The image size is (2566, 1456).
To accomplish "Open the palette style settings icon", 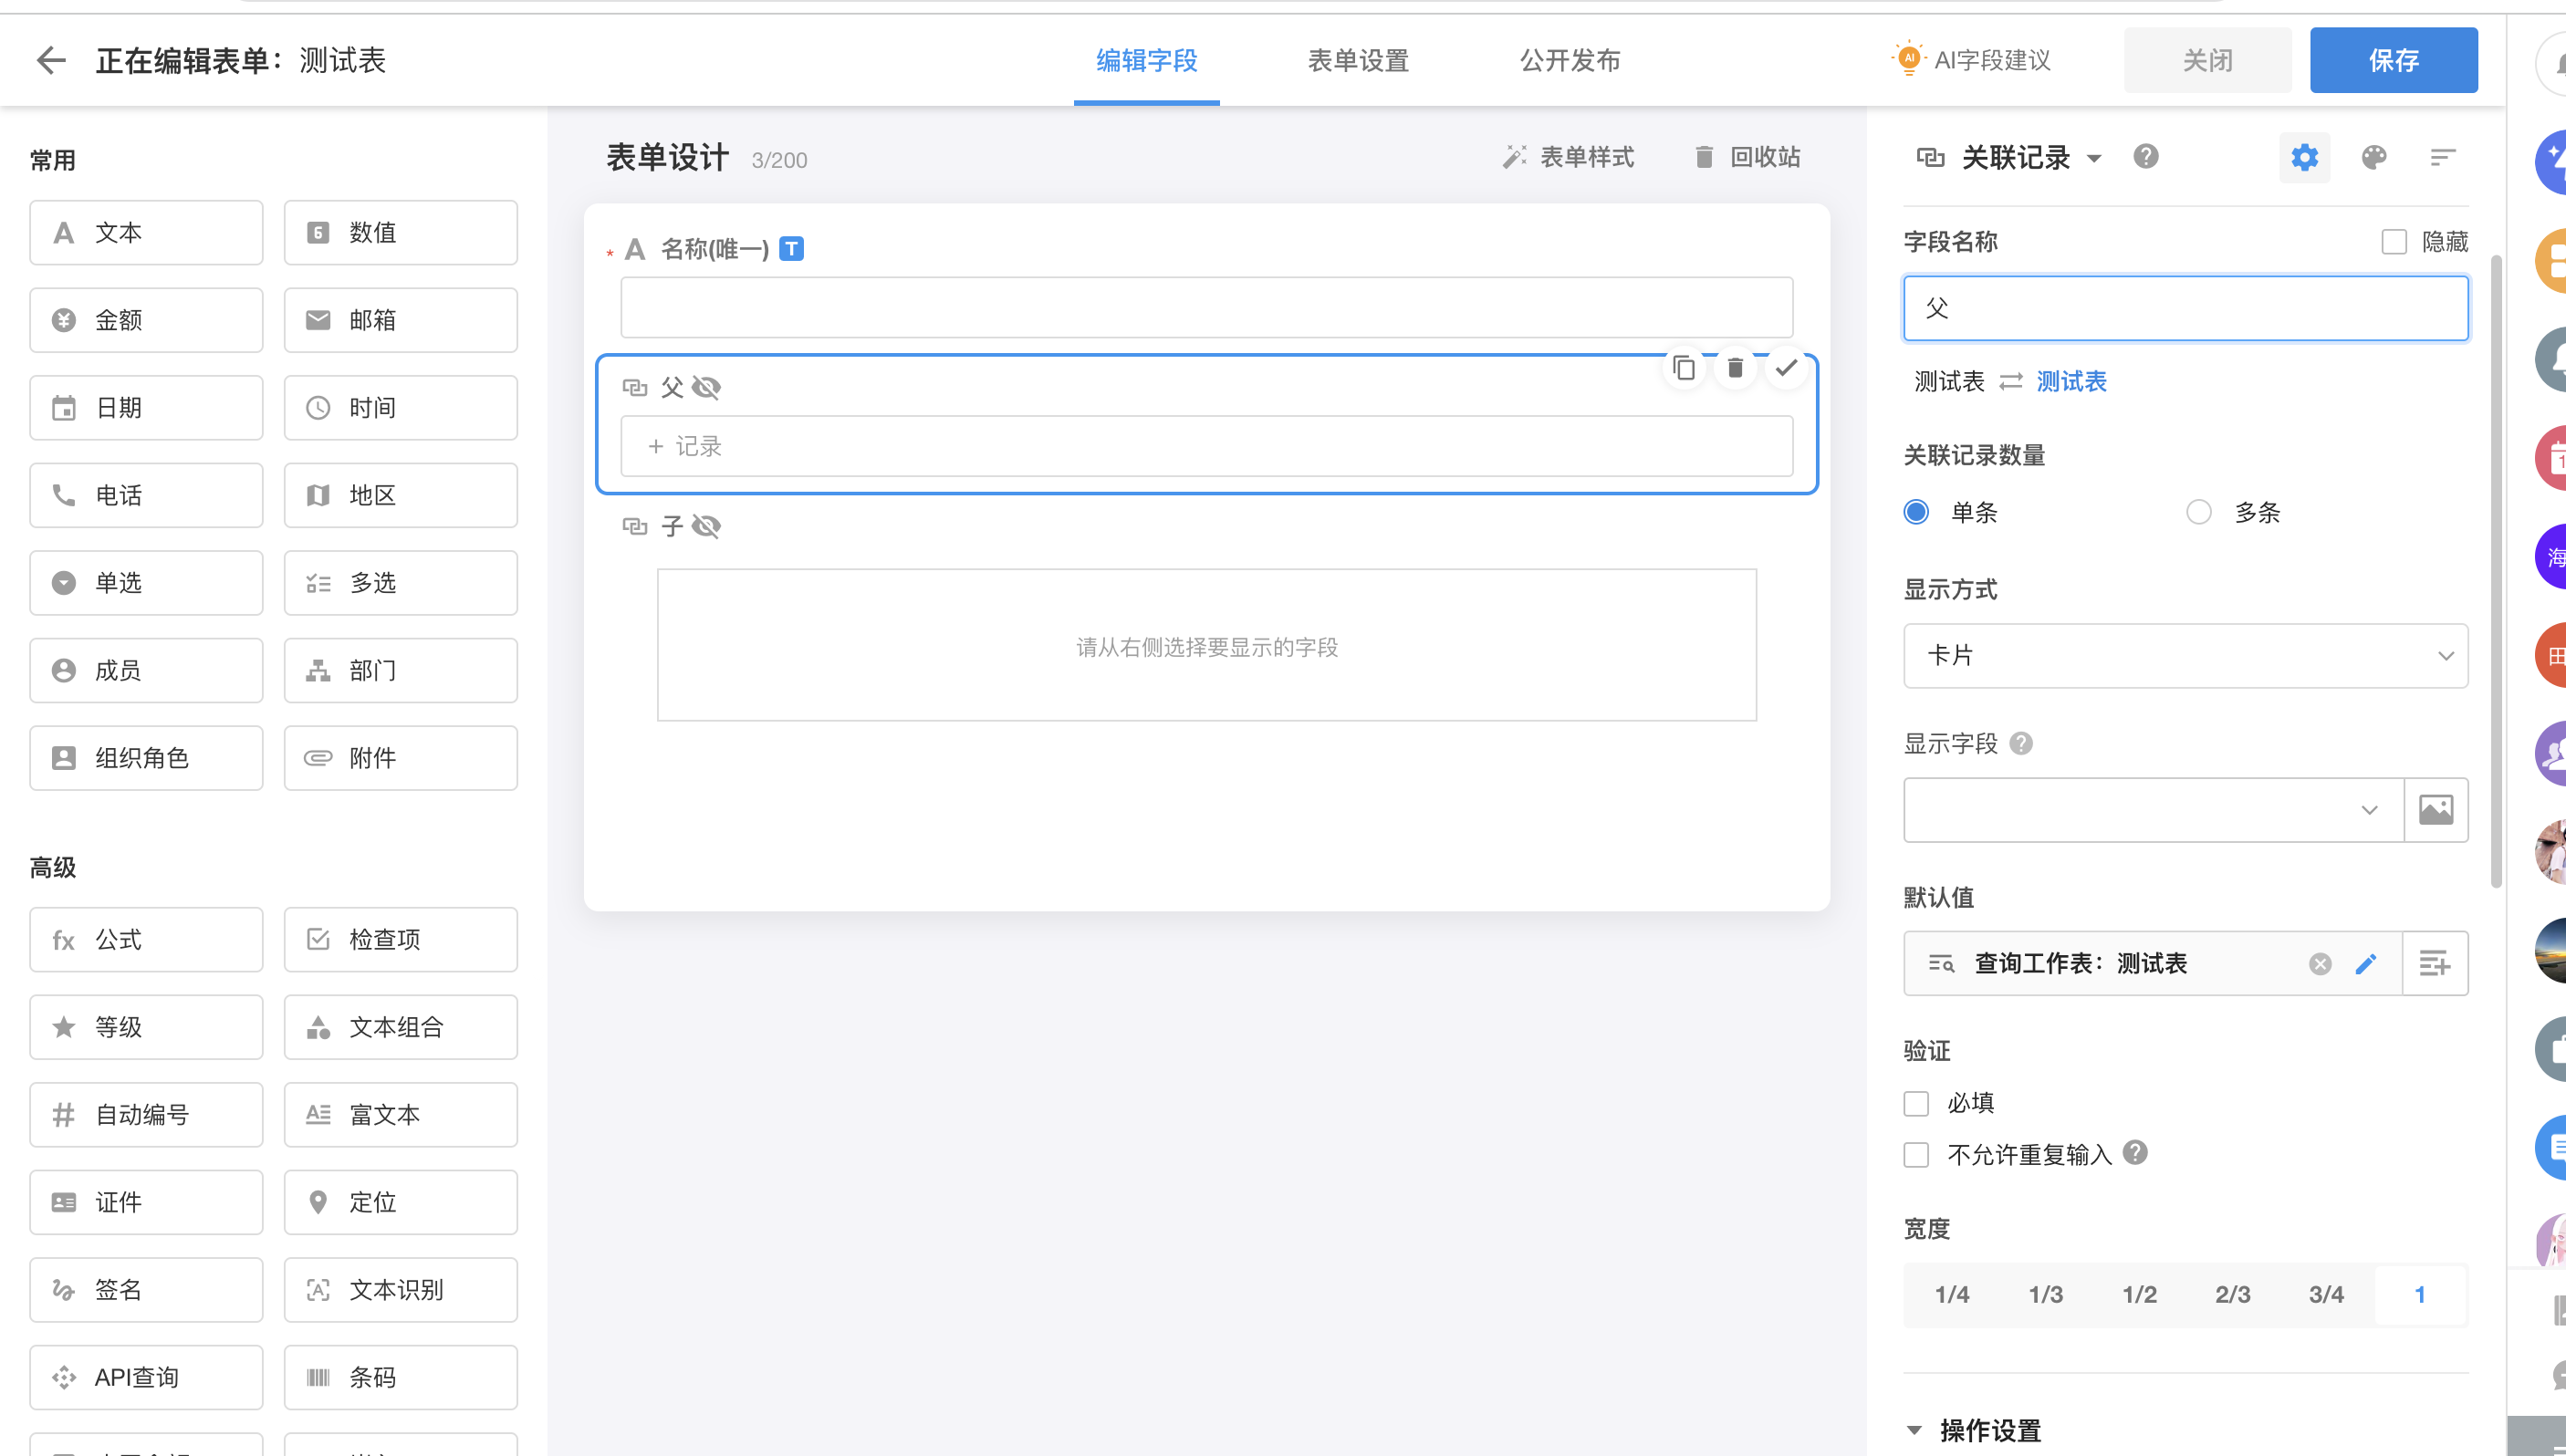I will point(2374,157).
